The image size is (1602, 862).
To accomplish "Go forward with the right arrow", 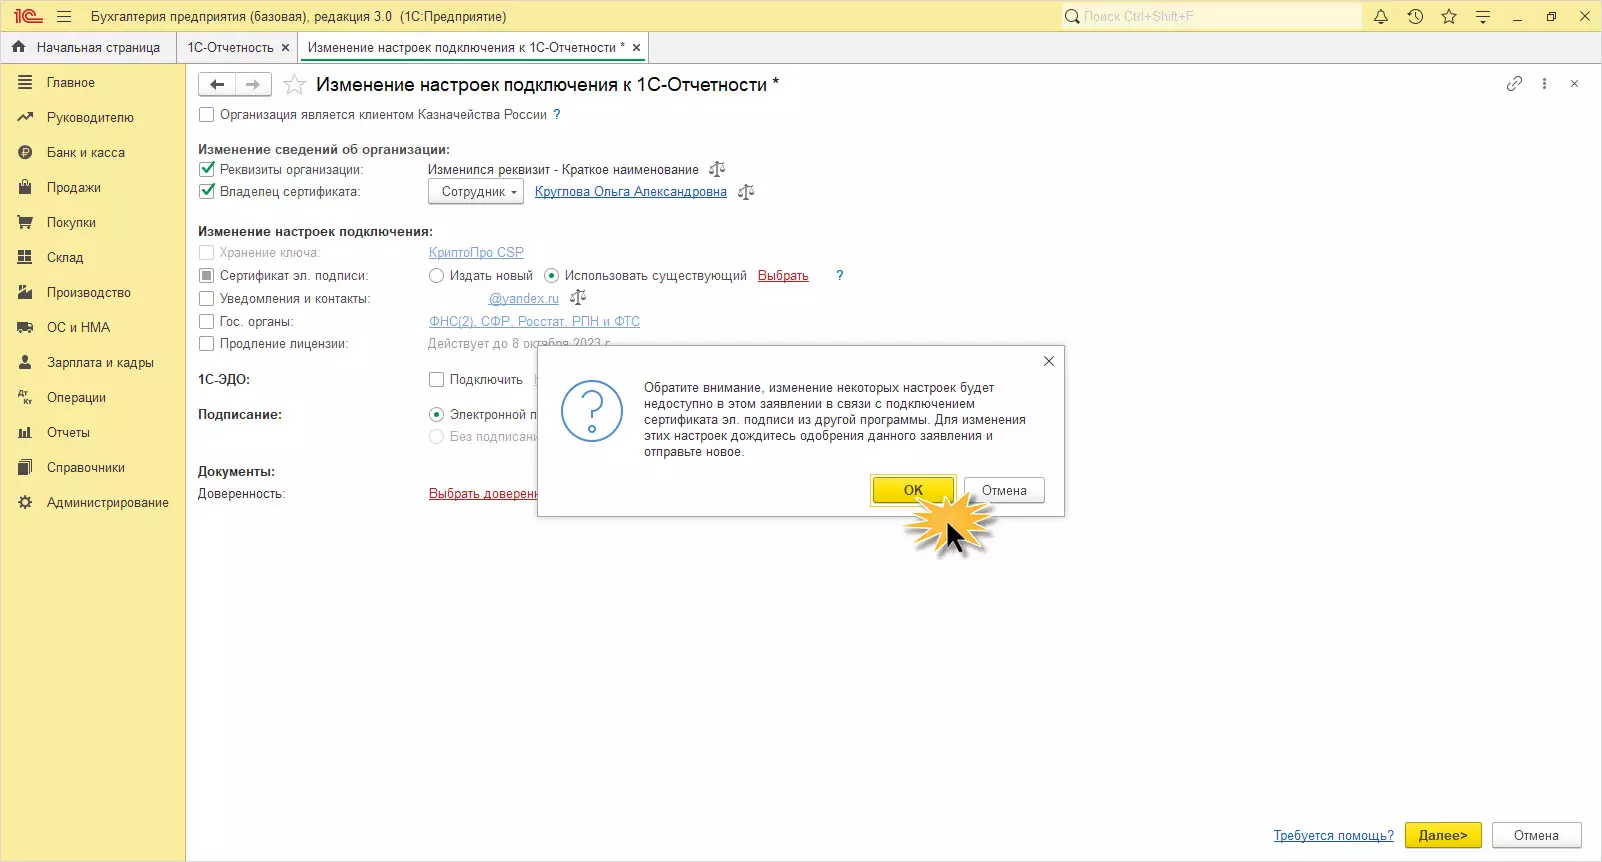I will pos(253,84).
